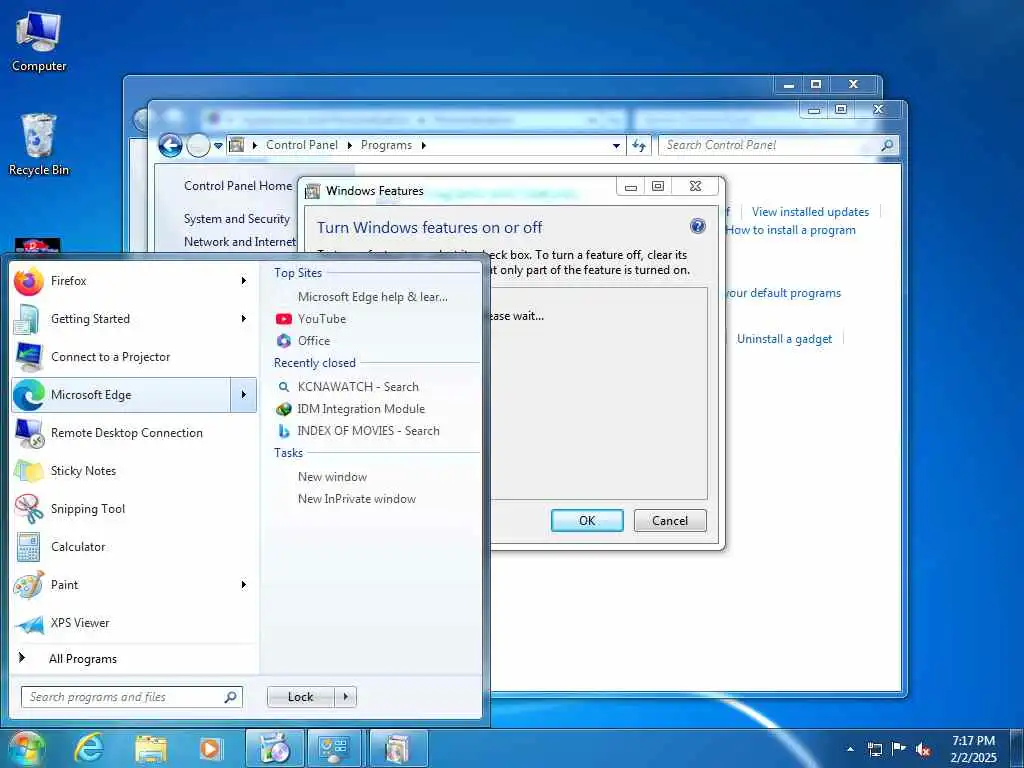Screen dimensions: 1024x768
Task: Click the Control Panel back arrow
Action: click(x=170, y=146)
